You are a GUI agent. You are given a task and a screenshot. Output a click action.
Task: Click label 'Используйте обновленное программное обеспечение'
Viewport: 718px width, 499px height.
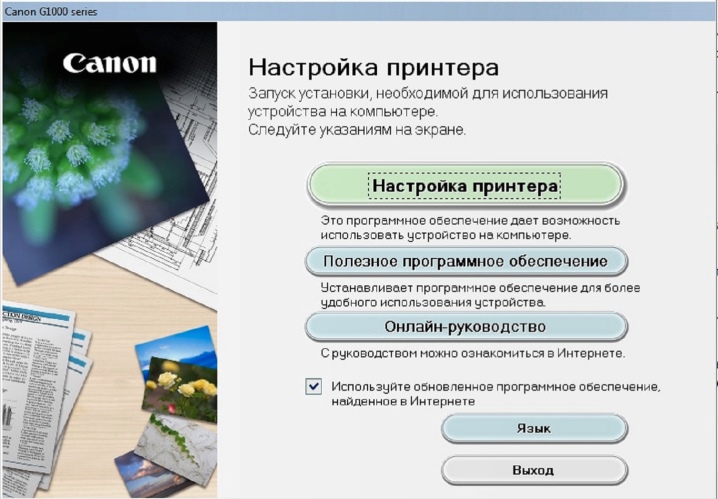[496, 387]
